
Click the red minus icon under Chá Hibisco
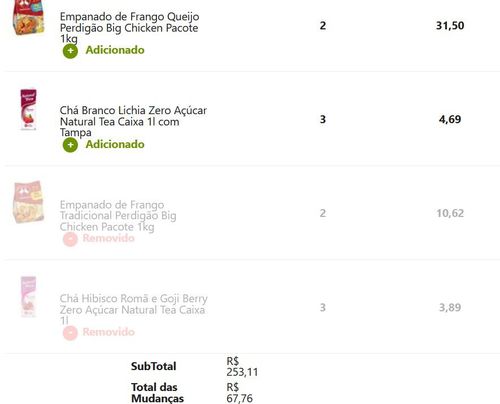(70, 333)
